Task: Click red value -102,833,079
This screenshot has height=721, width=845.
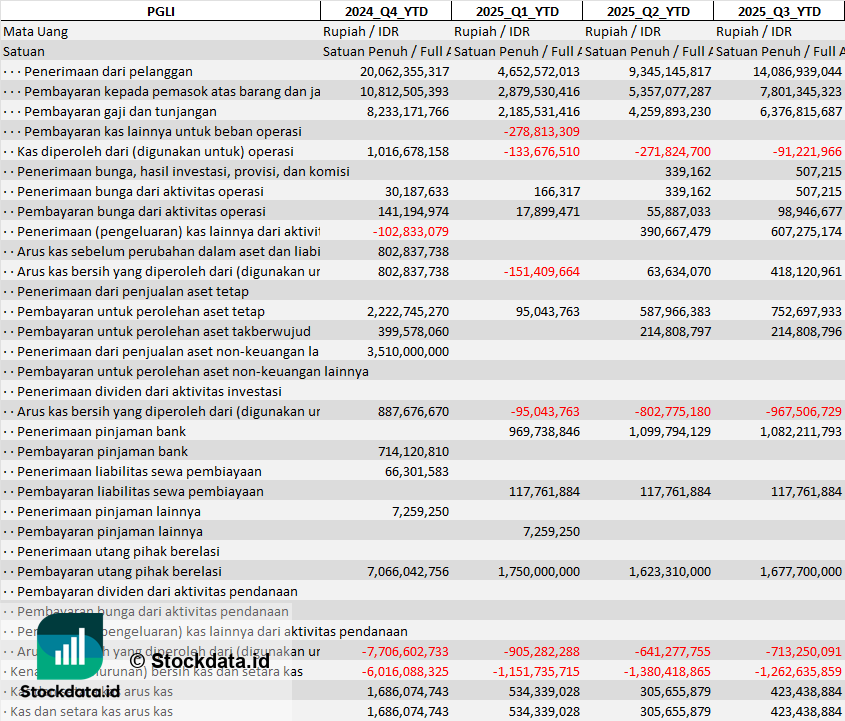Action: pos(411,231)
